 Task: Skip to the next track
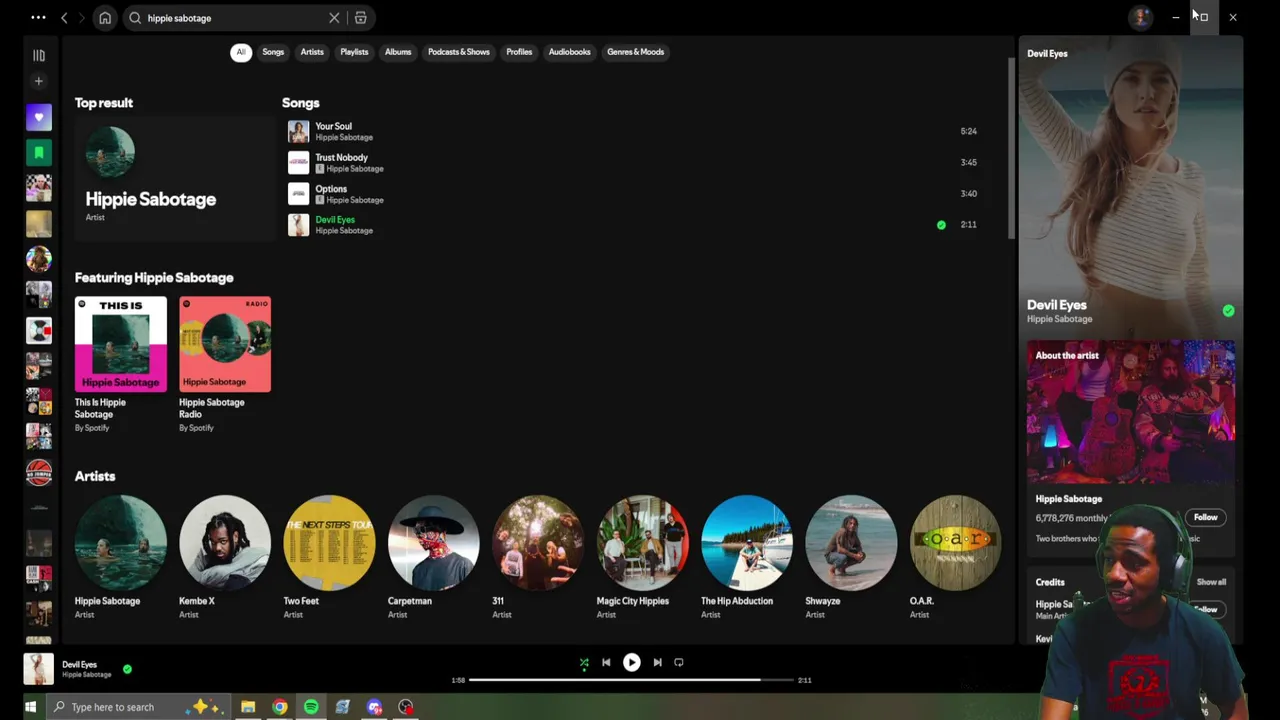coord(657,662)
